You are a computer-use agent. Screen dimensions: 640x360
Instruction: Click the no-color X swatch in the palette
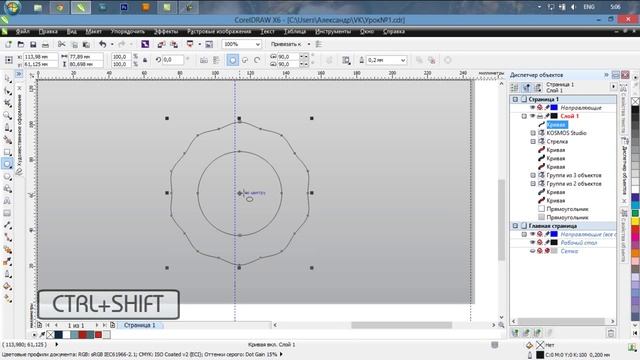[x=636, y=101]
